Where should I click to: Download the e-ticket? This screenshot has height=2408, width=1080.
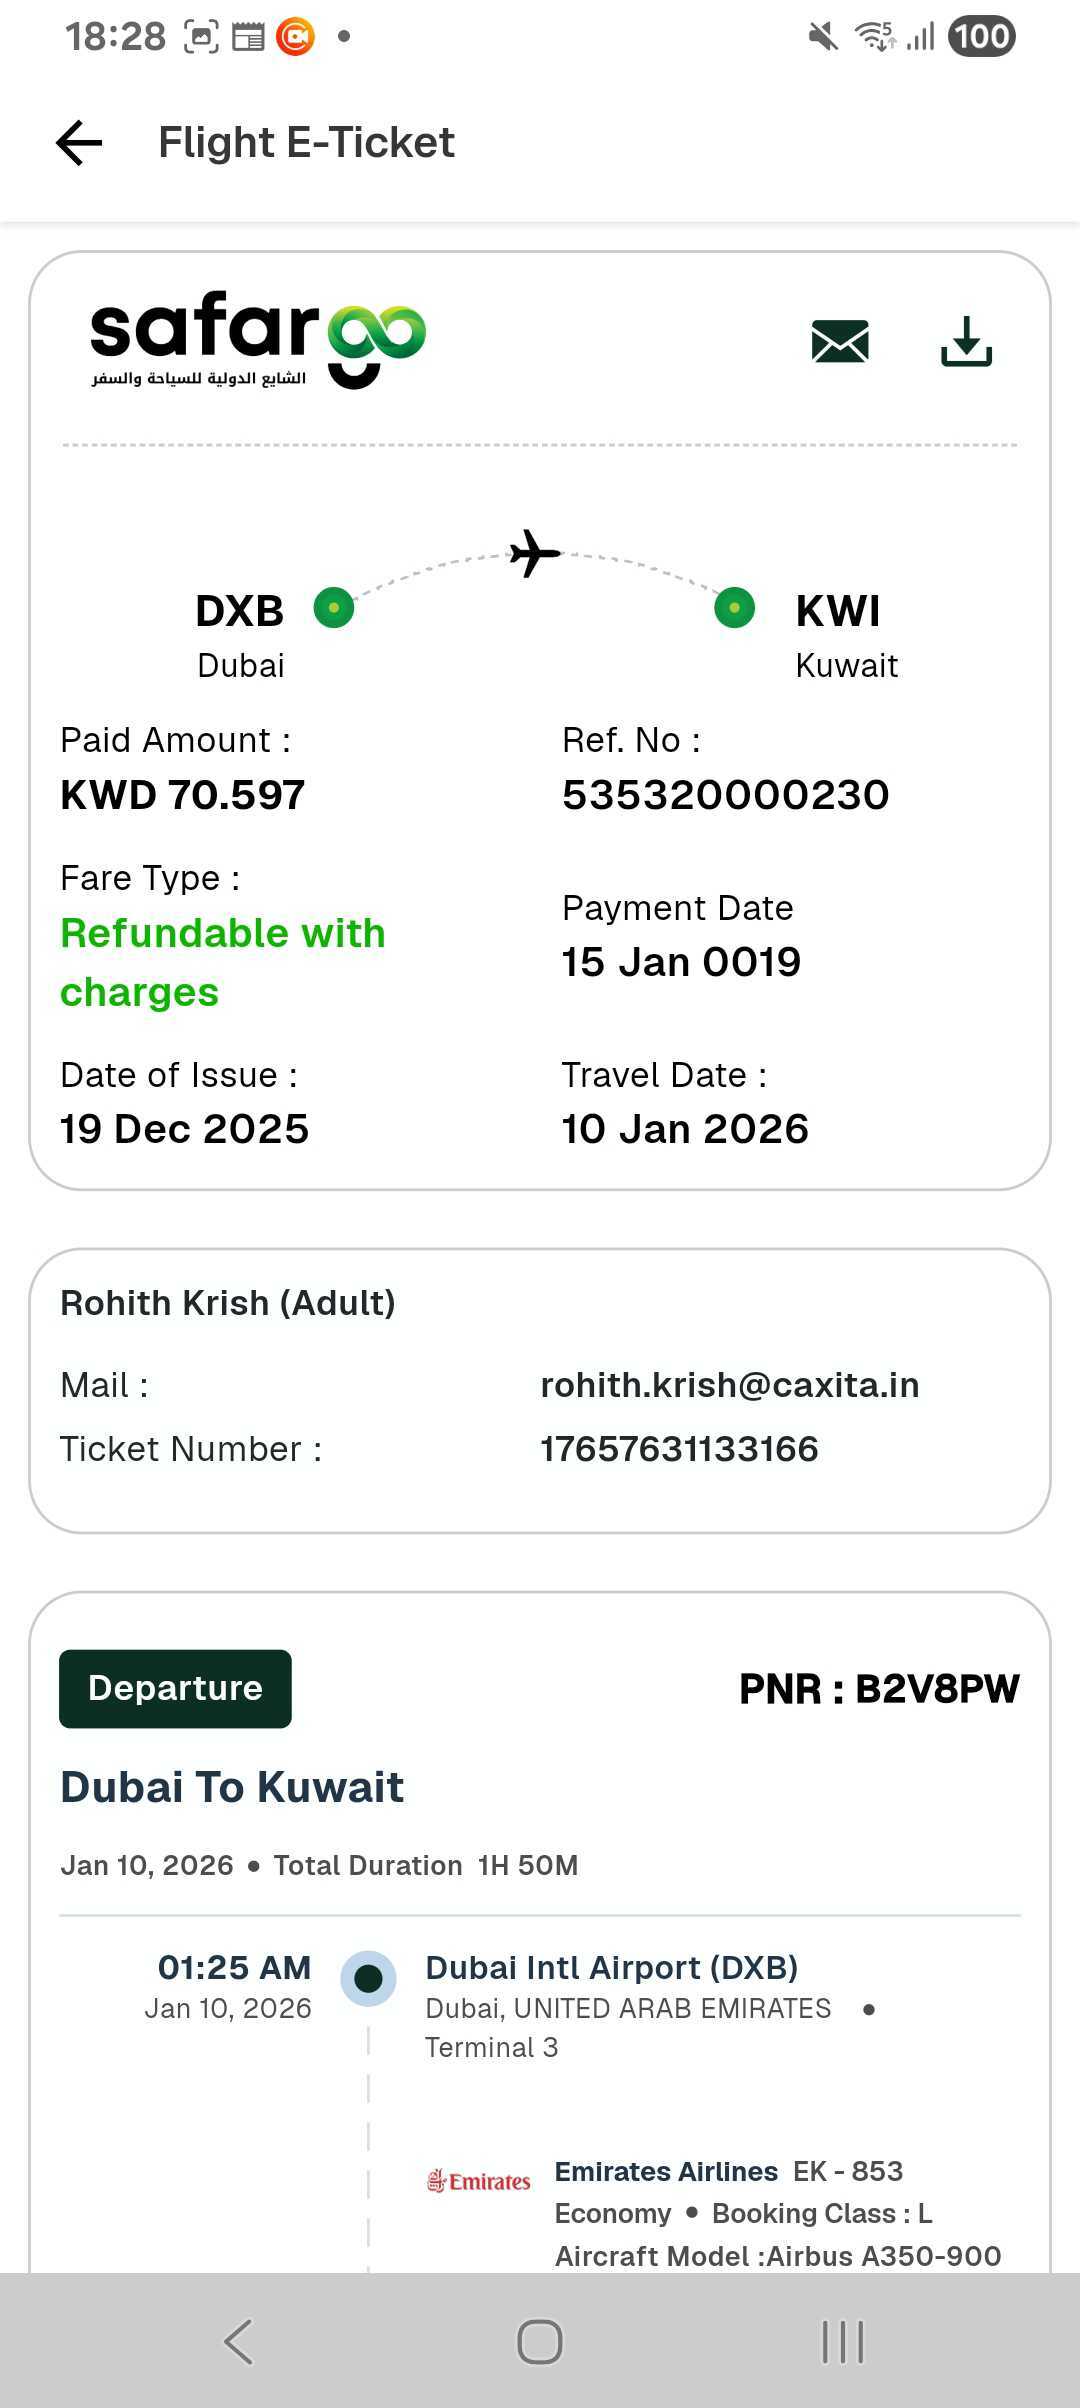966,342
